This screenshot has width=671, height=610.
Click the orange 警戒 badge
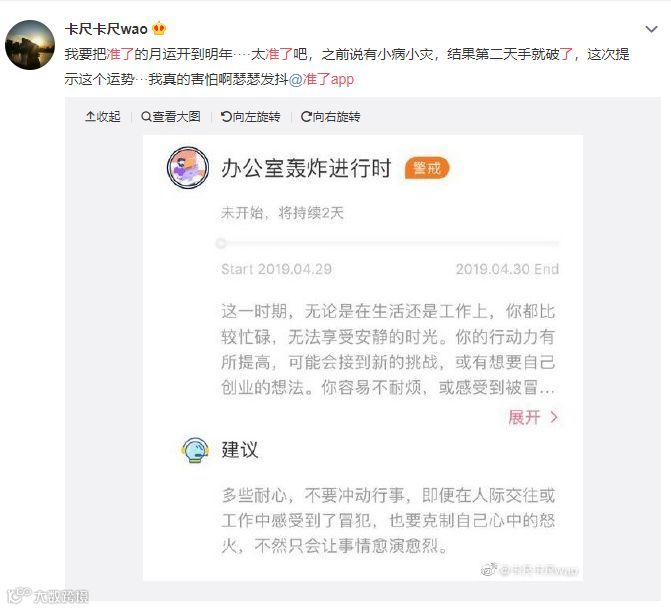(x=427, y=168)
